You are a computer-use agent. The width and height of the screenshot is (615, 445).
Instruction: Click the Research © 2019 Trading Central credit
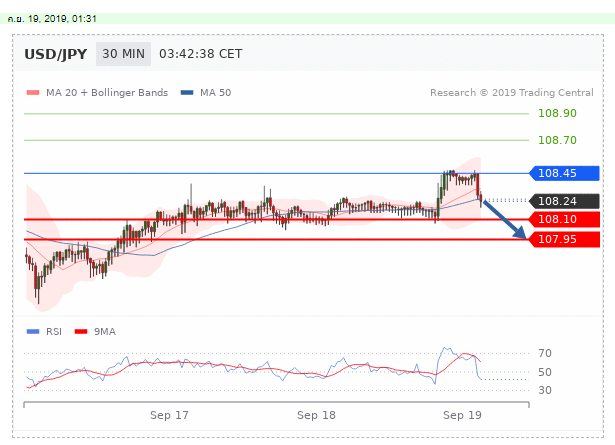click(512, 93)
